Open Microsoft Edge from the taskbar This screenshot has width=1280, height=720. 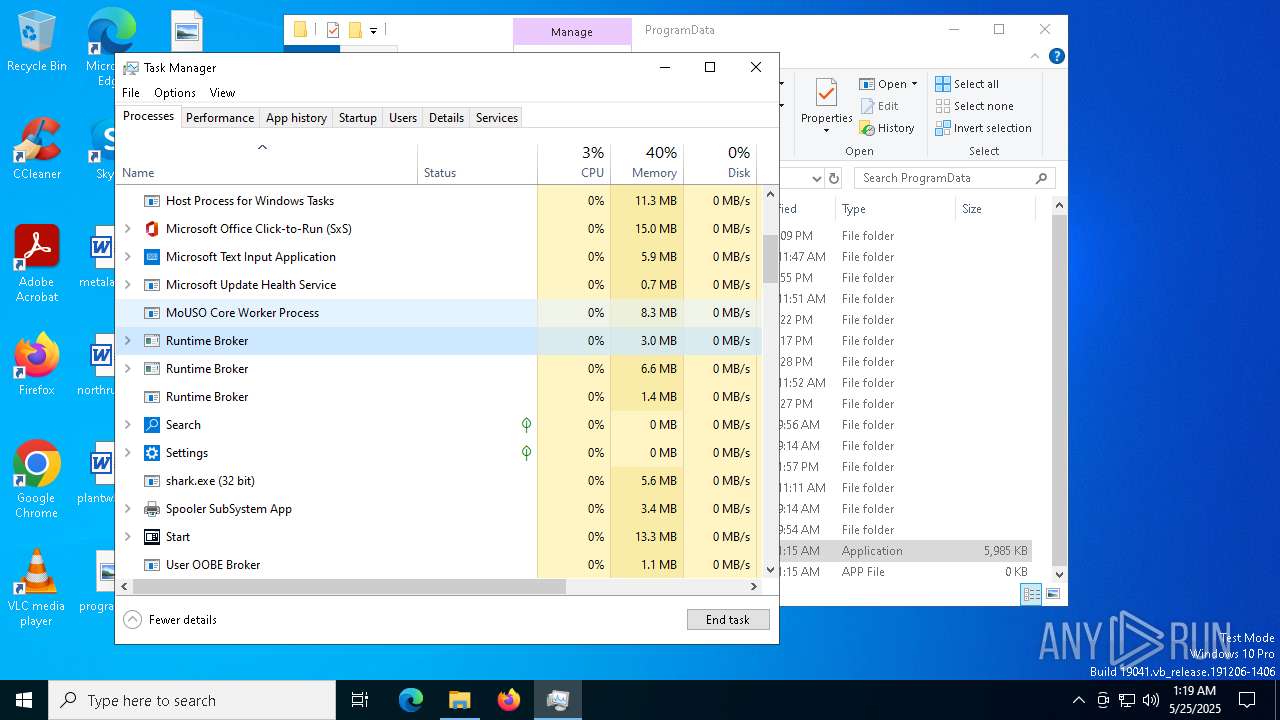click(x=411, y=700)
